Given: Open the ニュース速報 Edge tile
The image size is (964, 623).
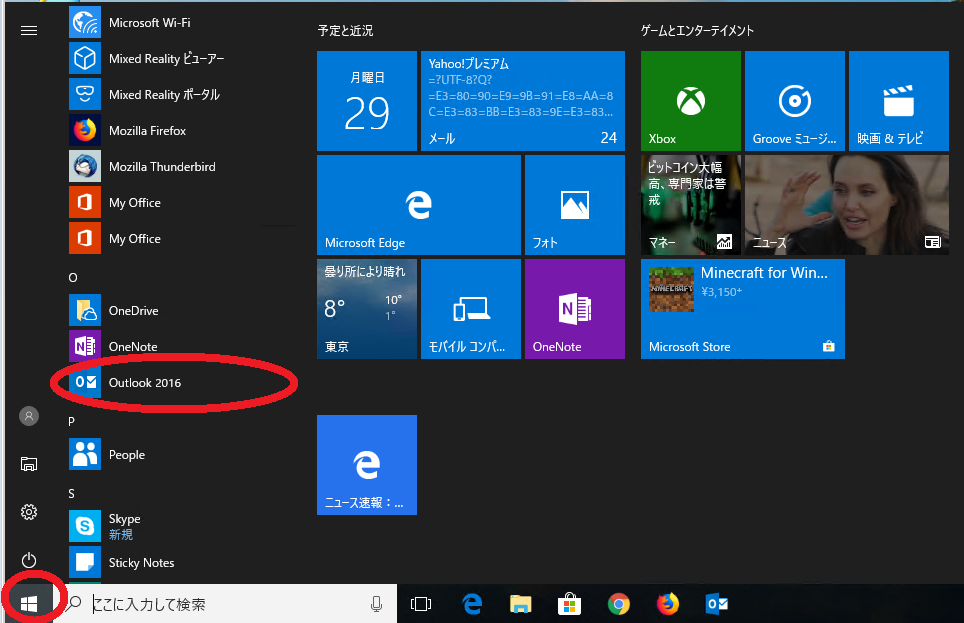Looking at the screenshot, I should [367, 465].
